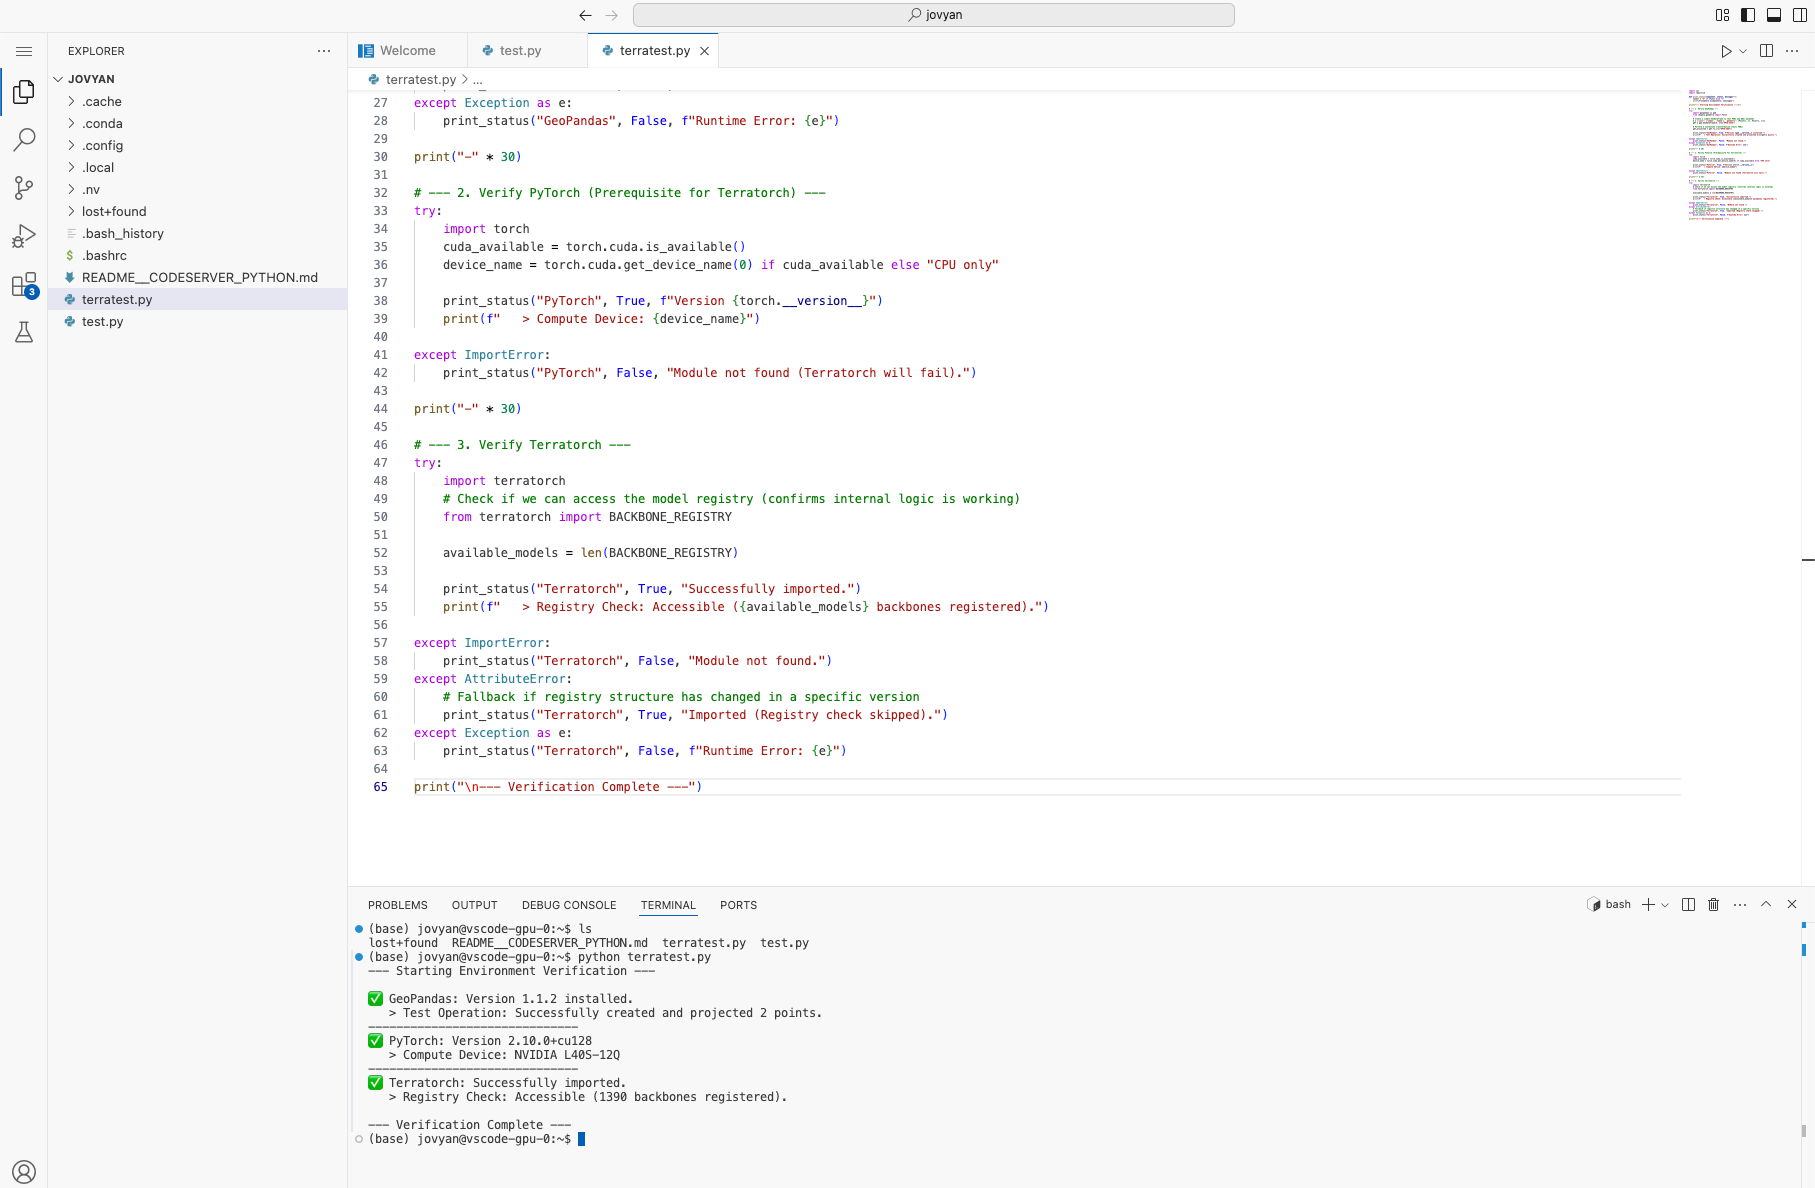
Task: Switch to the PORTS panel tab
Action: pyautogui.click(x=738, y=905)
